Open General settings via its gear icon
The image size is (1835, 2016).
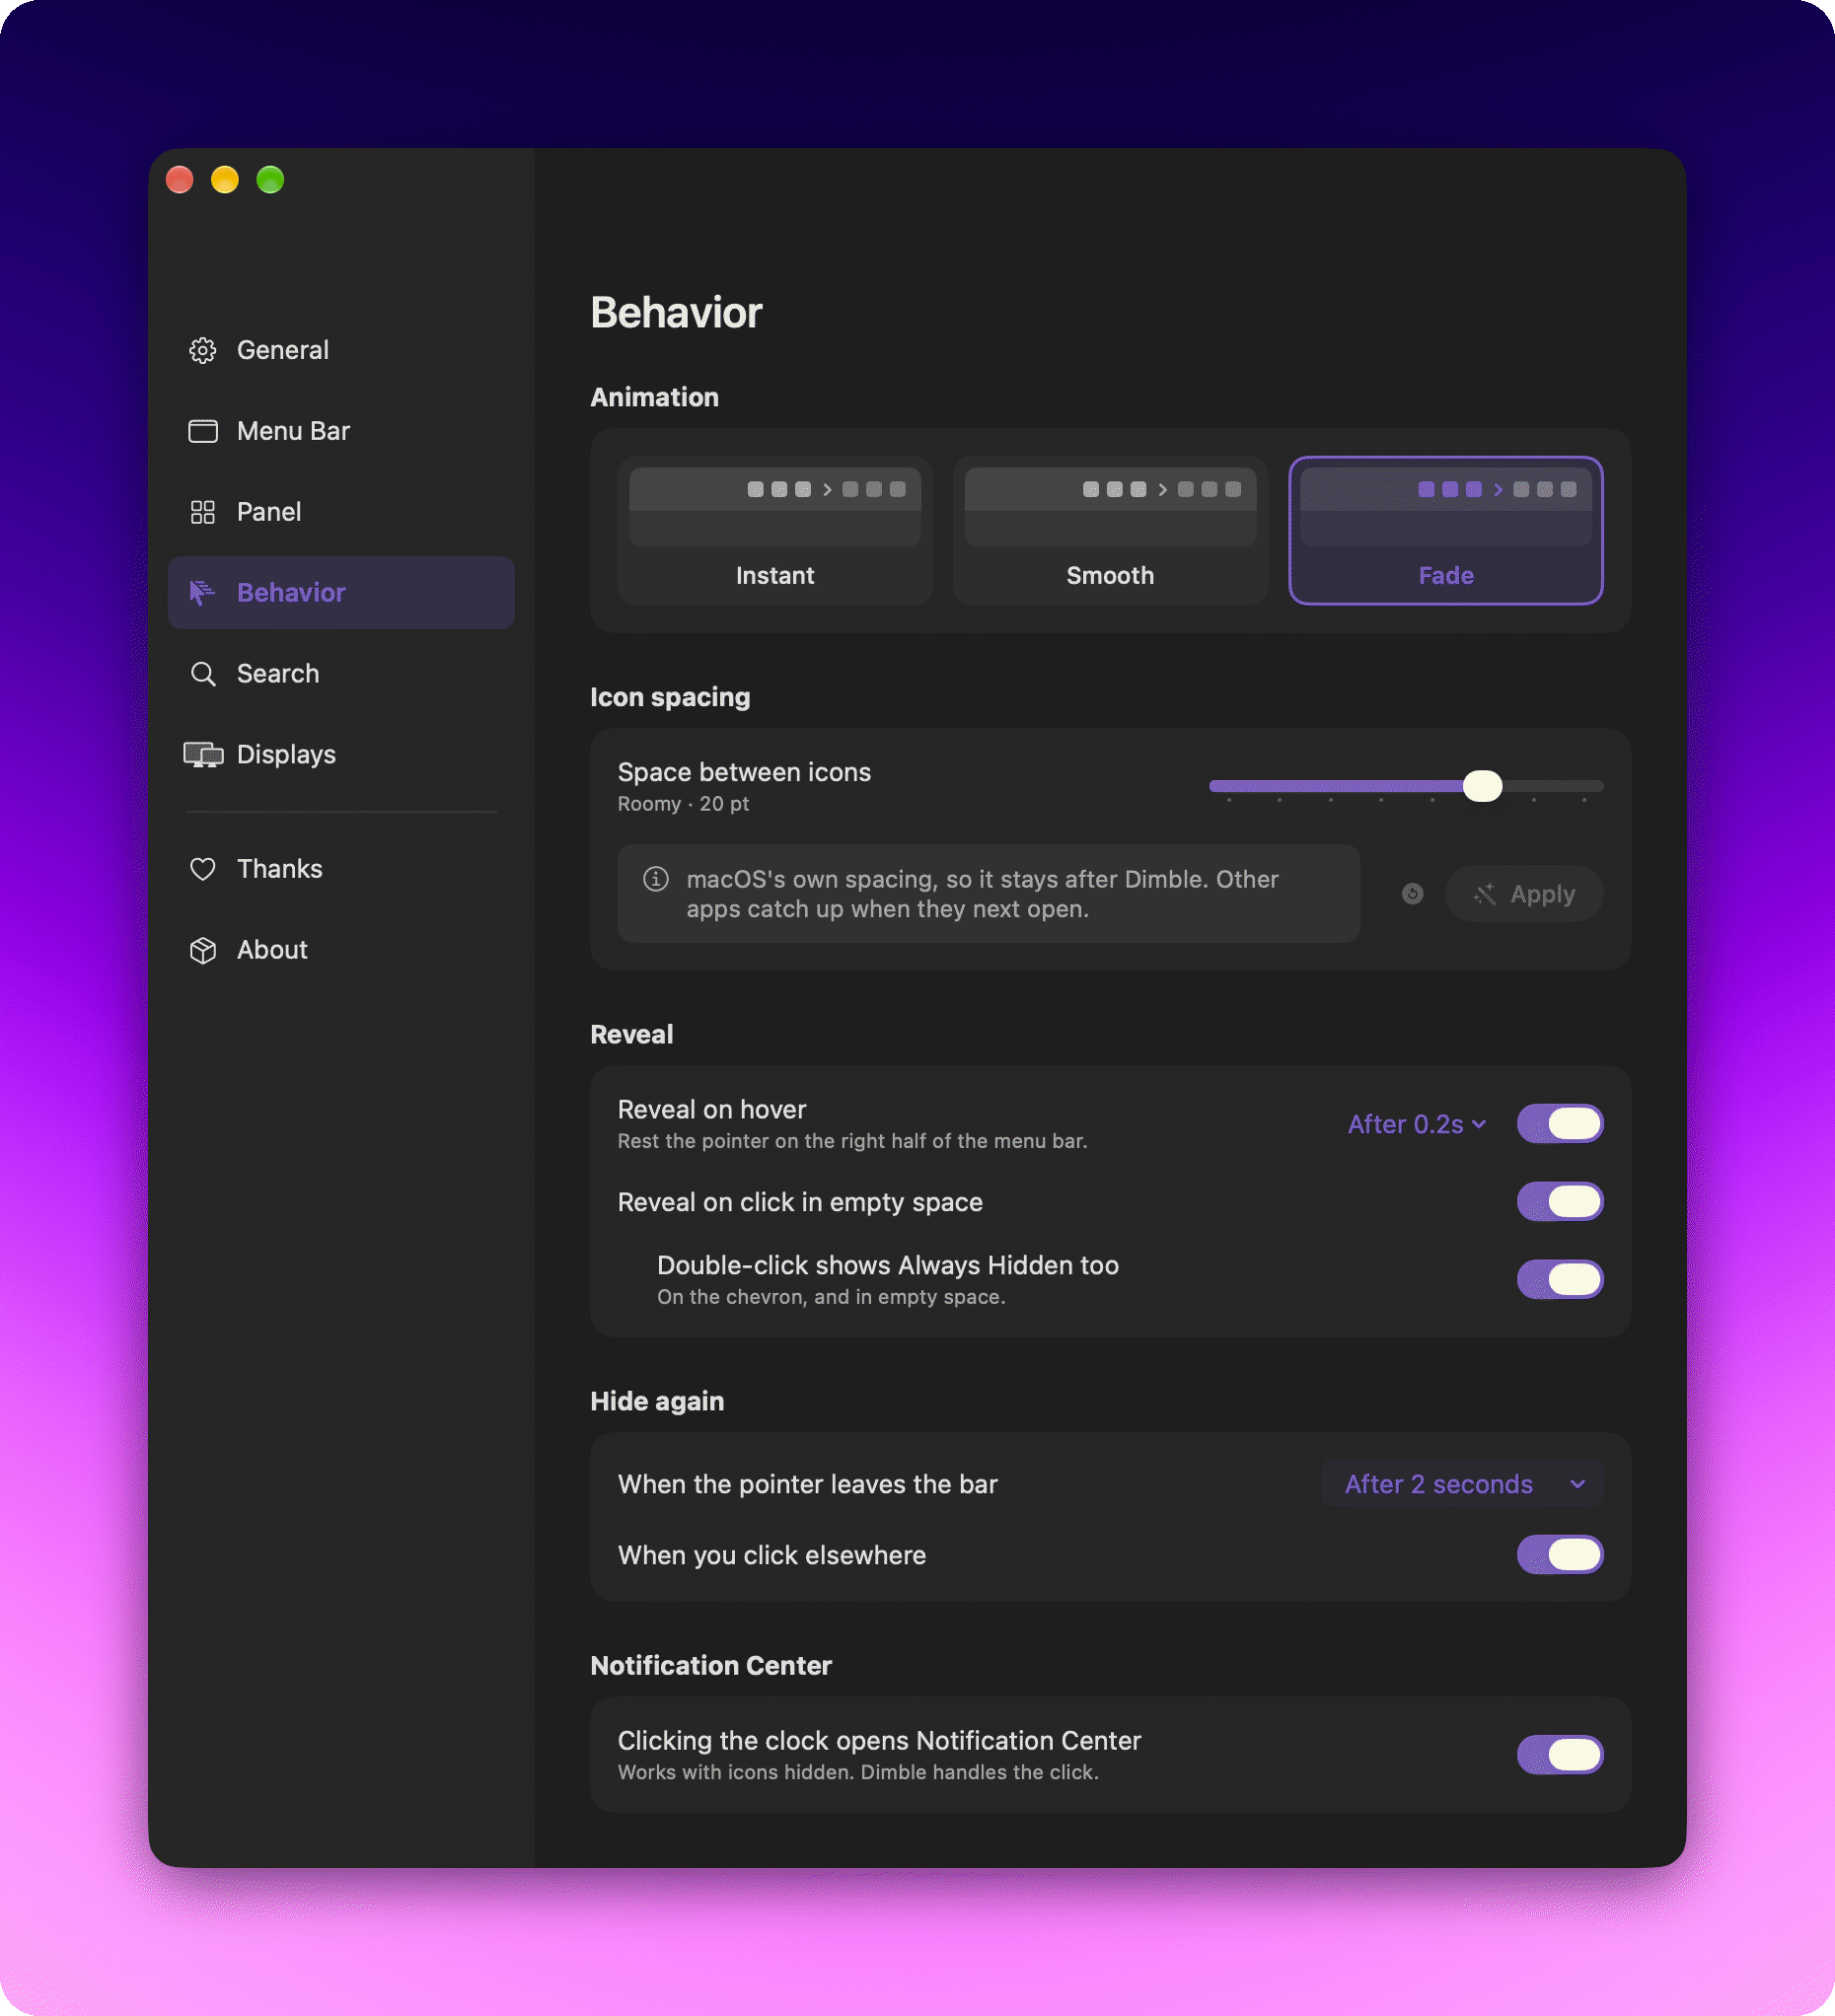[x=203, y=350]
